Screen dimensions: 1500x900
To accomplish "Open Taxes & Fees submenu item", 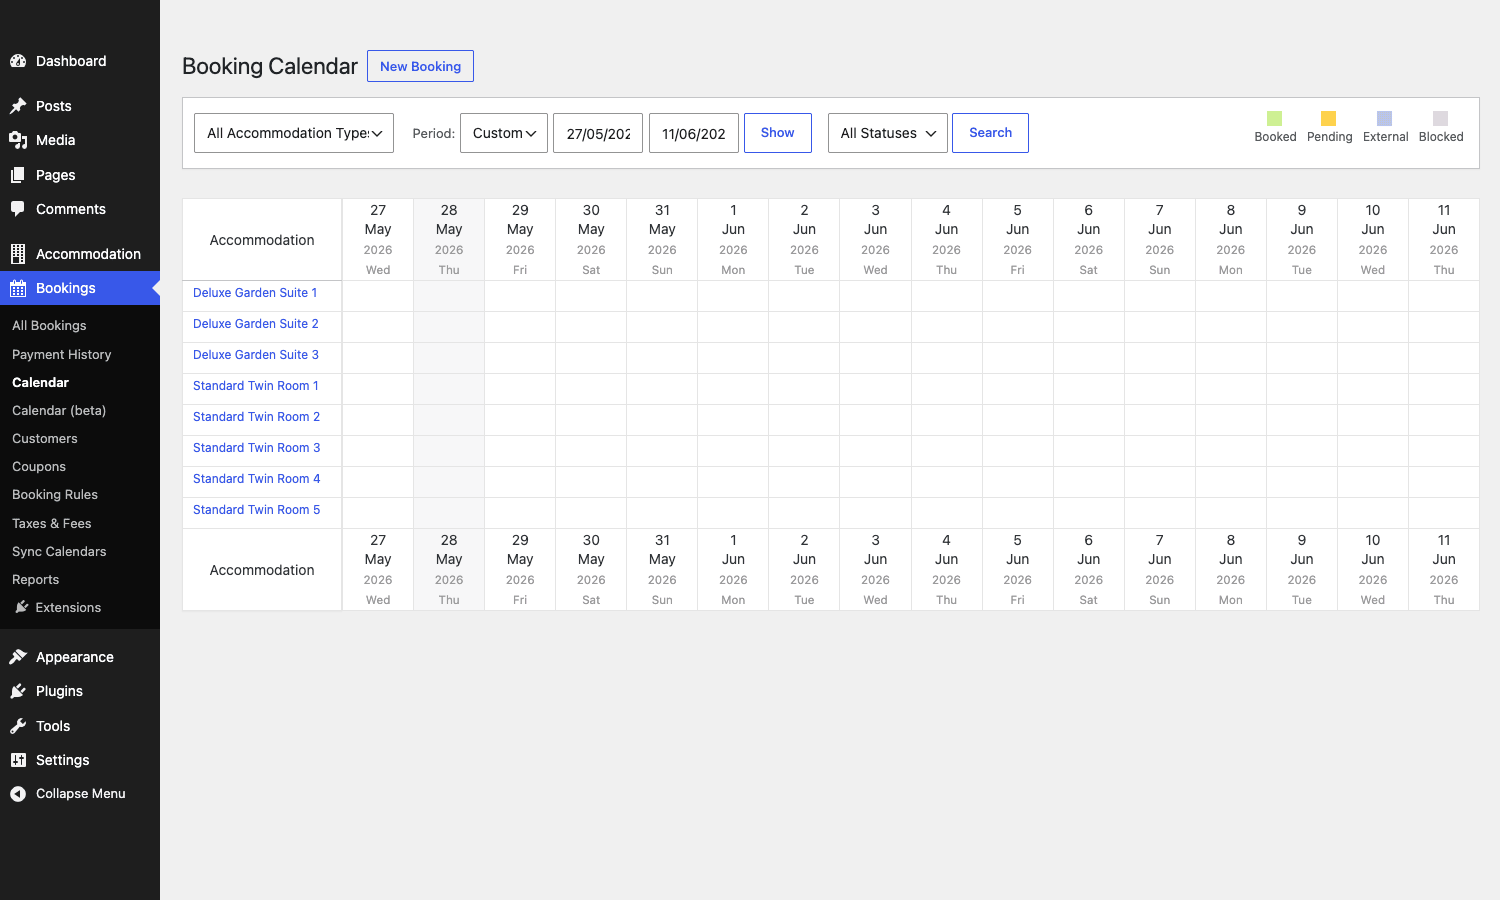I will (x=52, y=523).
